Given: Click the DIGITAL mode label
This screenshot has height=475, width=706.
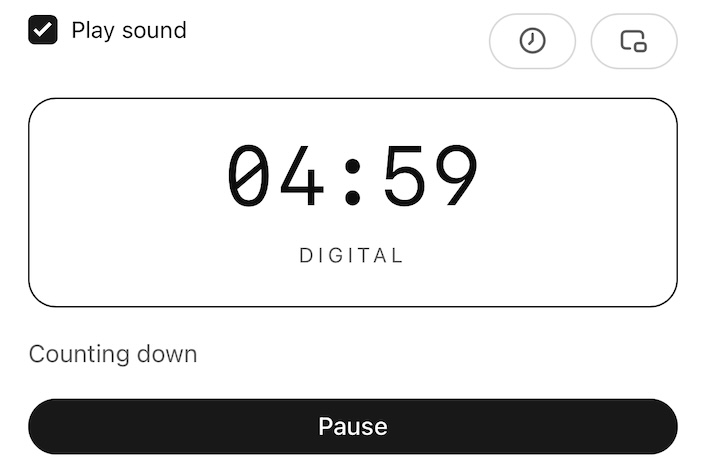Looking at the screenshot, I should pyautogui.click(x=352, y=256).
